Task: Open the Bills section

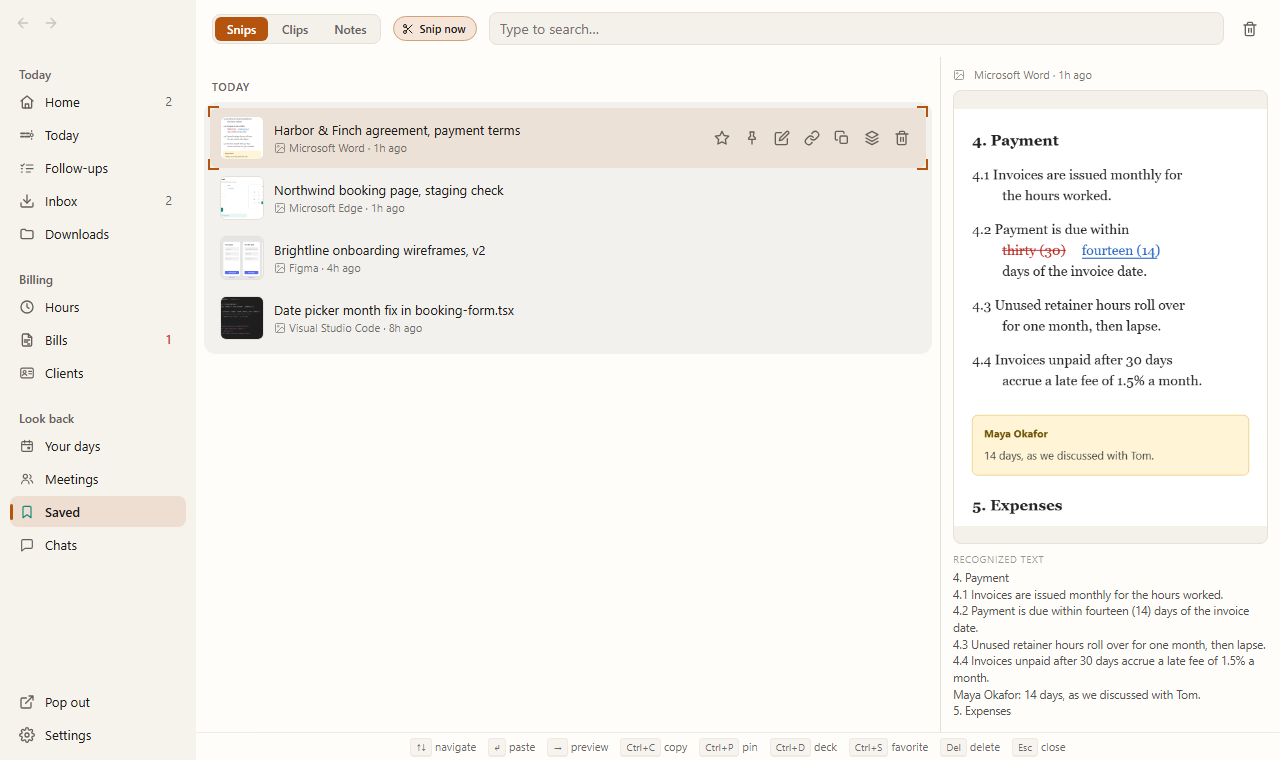Action: [x=98, y=340]
